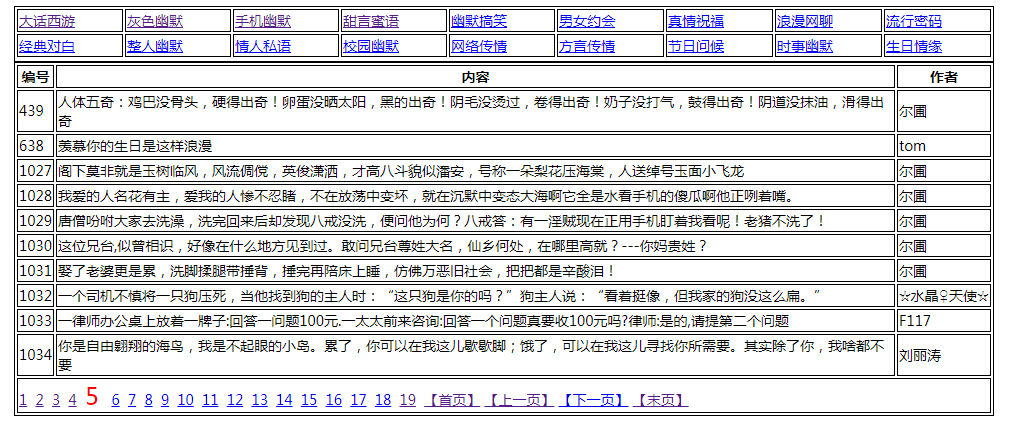Open page 12 in pagination

235,400
